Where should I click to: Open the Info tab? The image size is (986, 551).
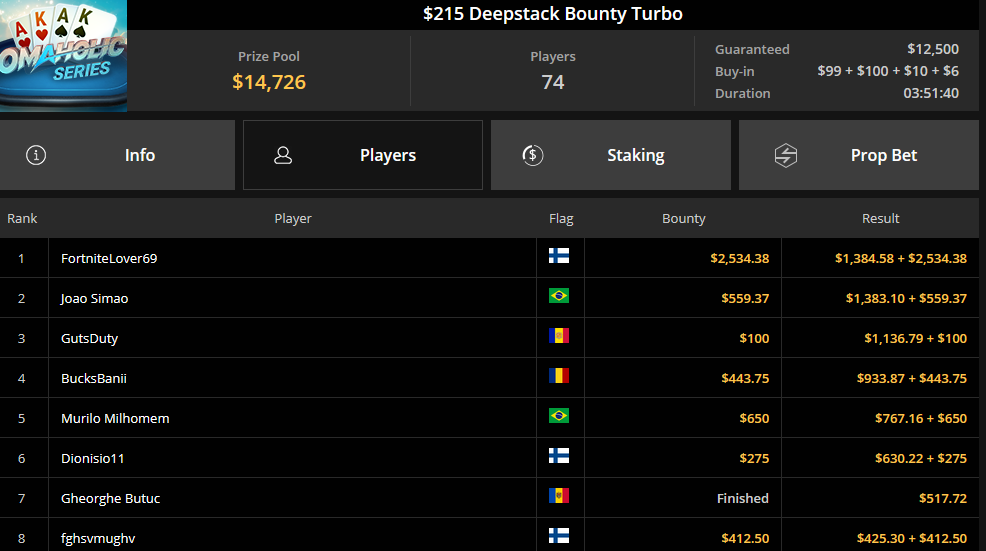118,155
